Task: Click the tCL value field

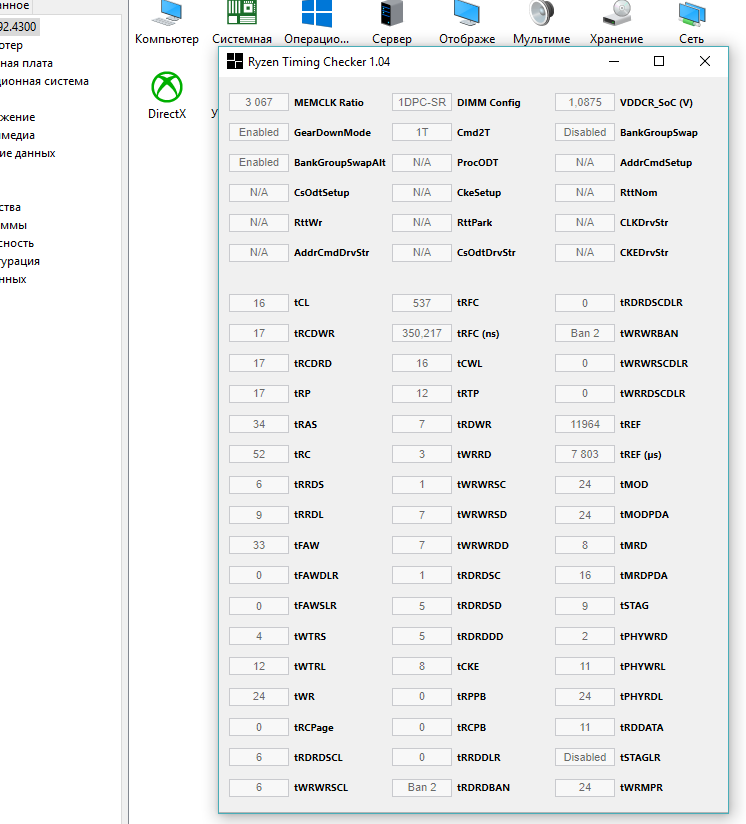Action: coord(259,303)
